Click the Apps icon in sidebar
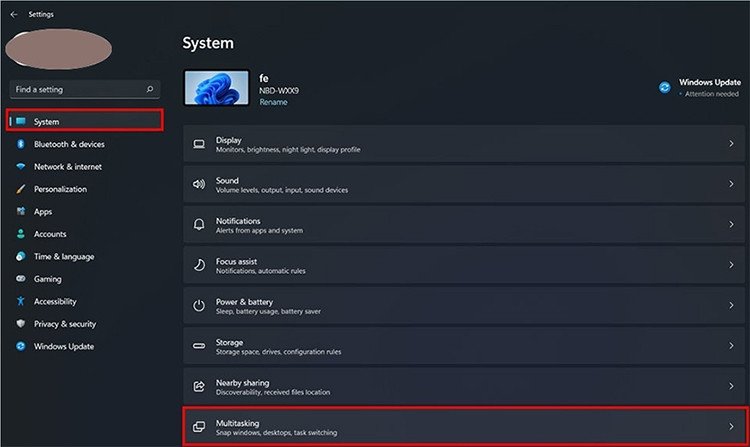 (x=21, y=211)
